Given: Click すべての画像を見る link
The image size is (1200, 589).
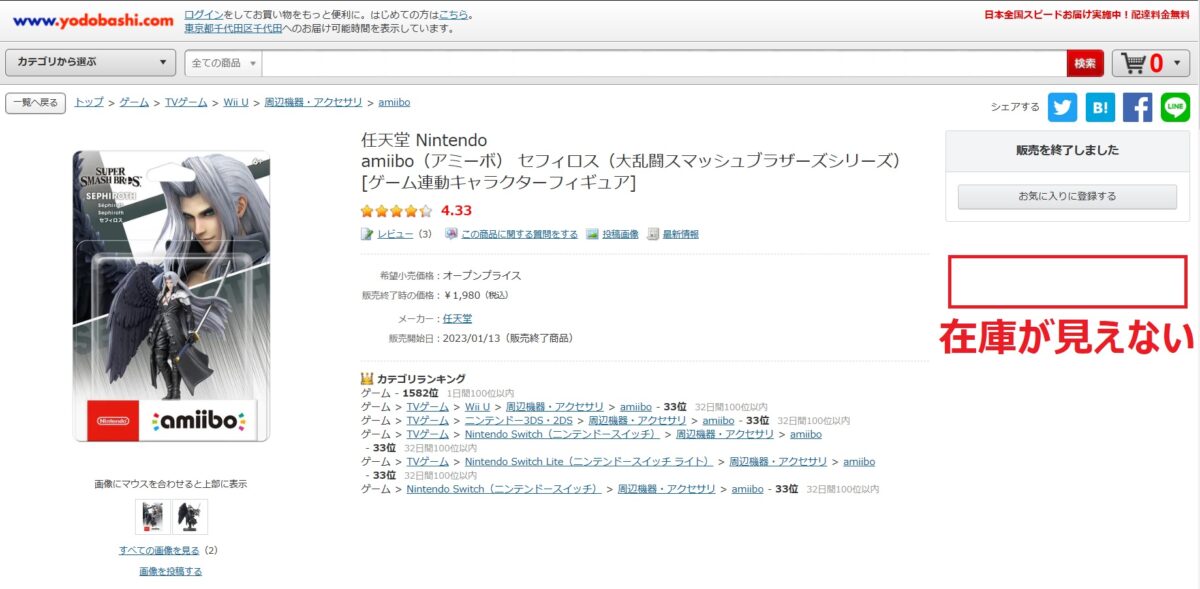Looking at the screenshot, I should point(160,550).
